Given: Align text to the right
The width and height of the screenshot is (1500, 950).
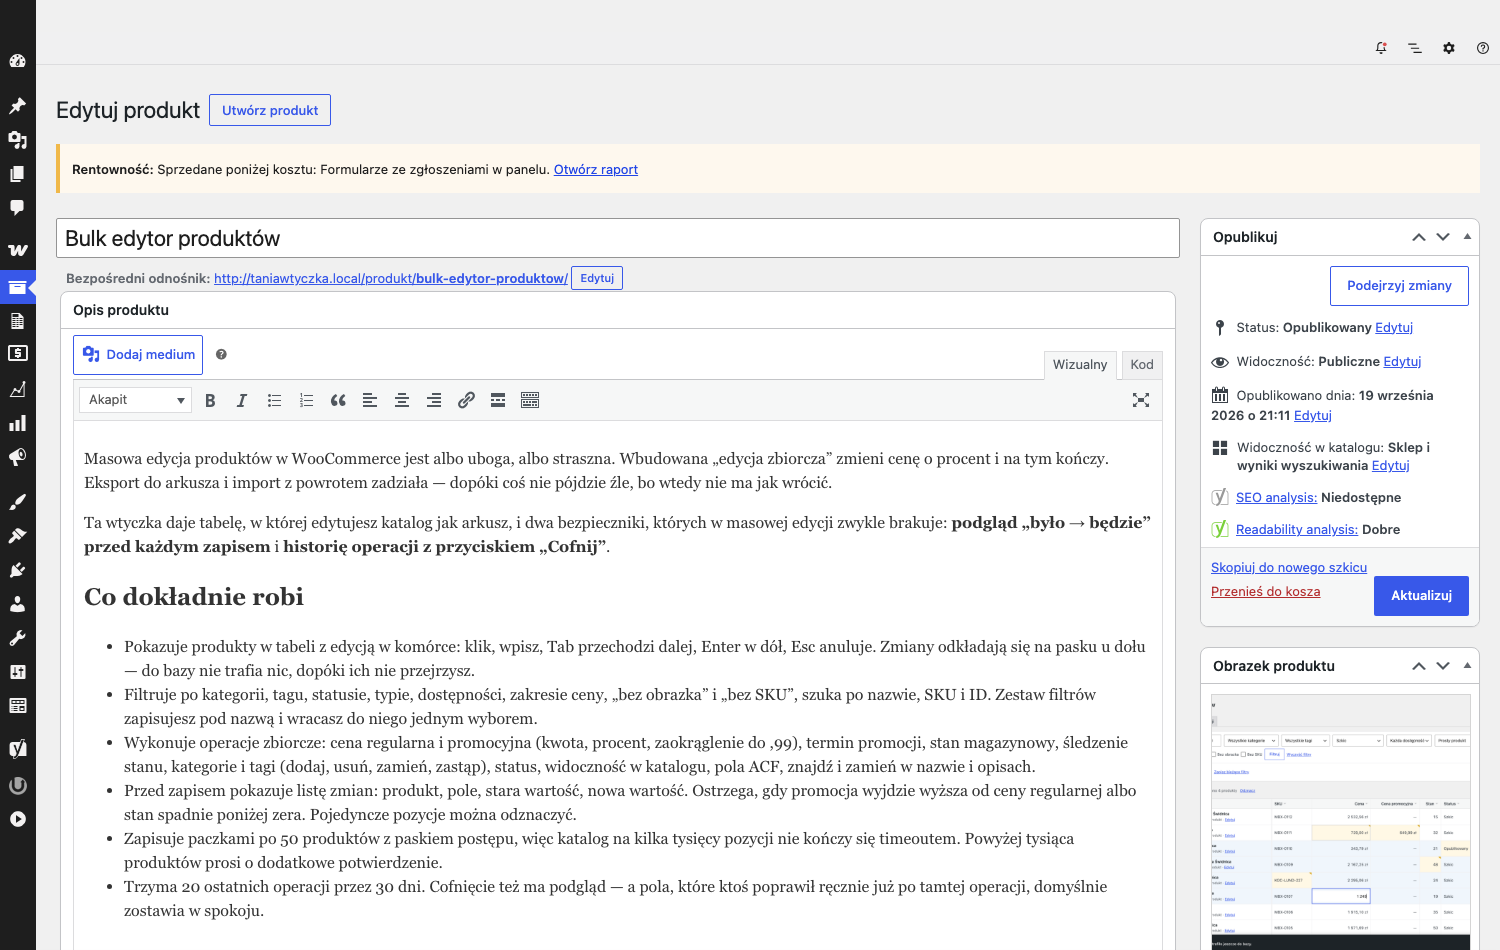Looking at the screenshot, I should (x=434, y=400).
